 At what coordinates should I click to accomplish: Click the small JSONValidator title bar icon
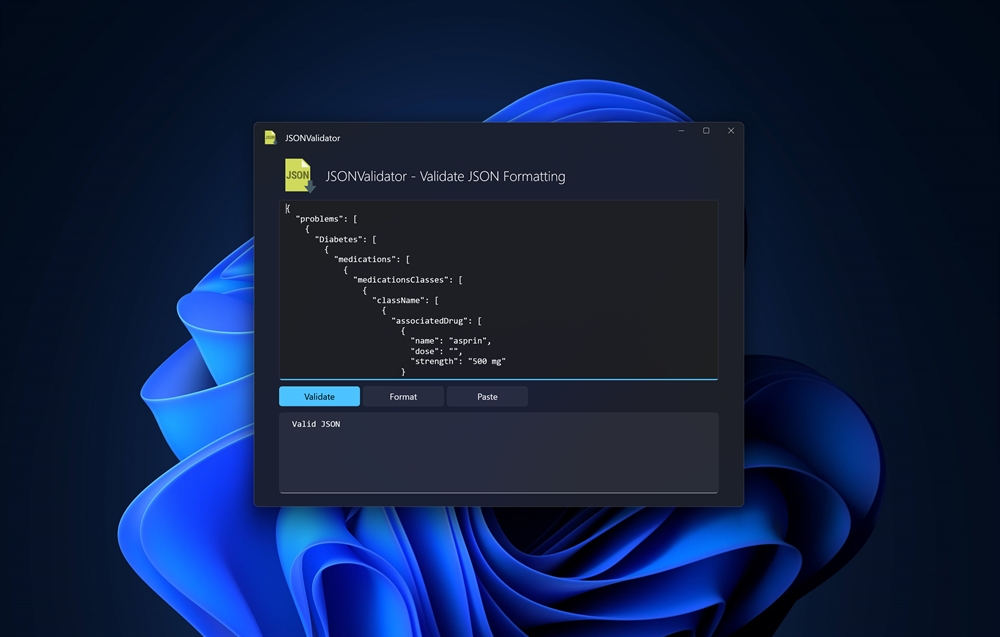[270, 138]
